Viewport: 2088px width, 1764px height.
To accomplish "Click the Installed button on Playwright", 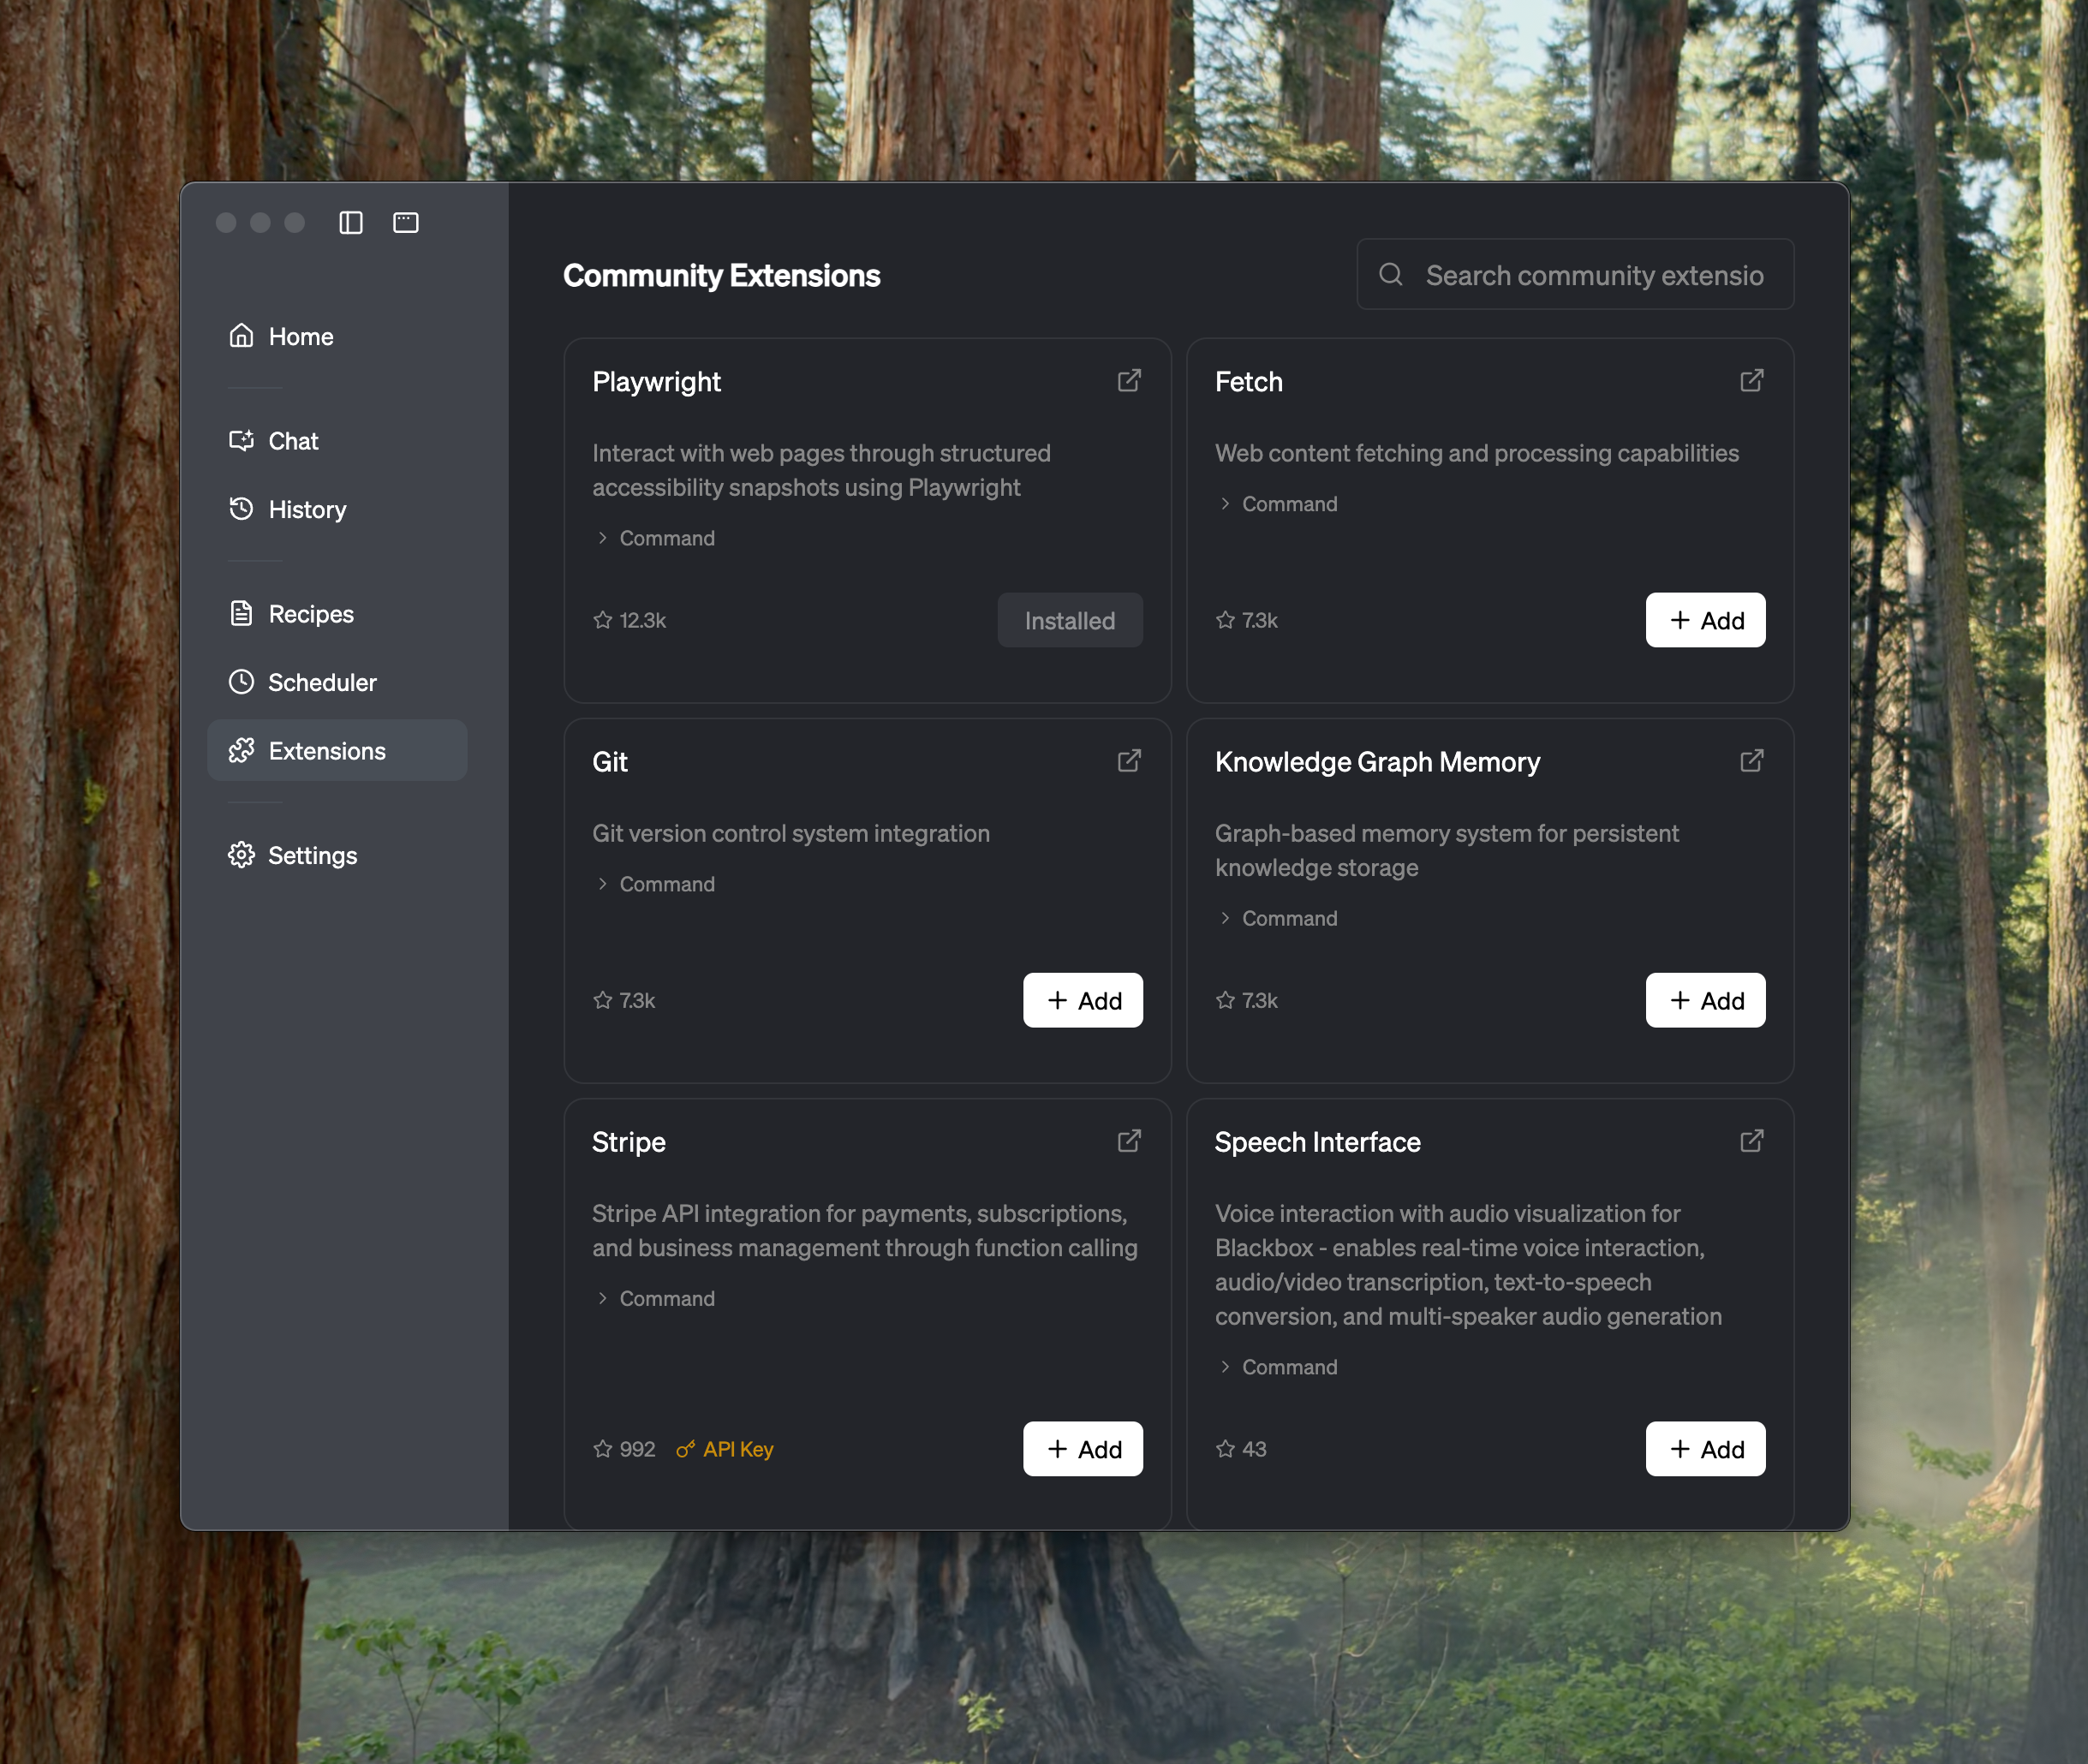I will (x=1069, y=620).
